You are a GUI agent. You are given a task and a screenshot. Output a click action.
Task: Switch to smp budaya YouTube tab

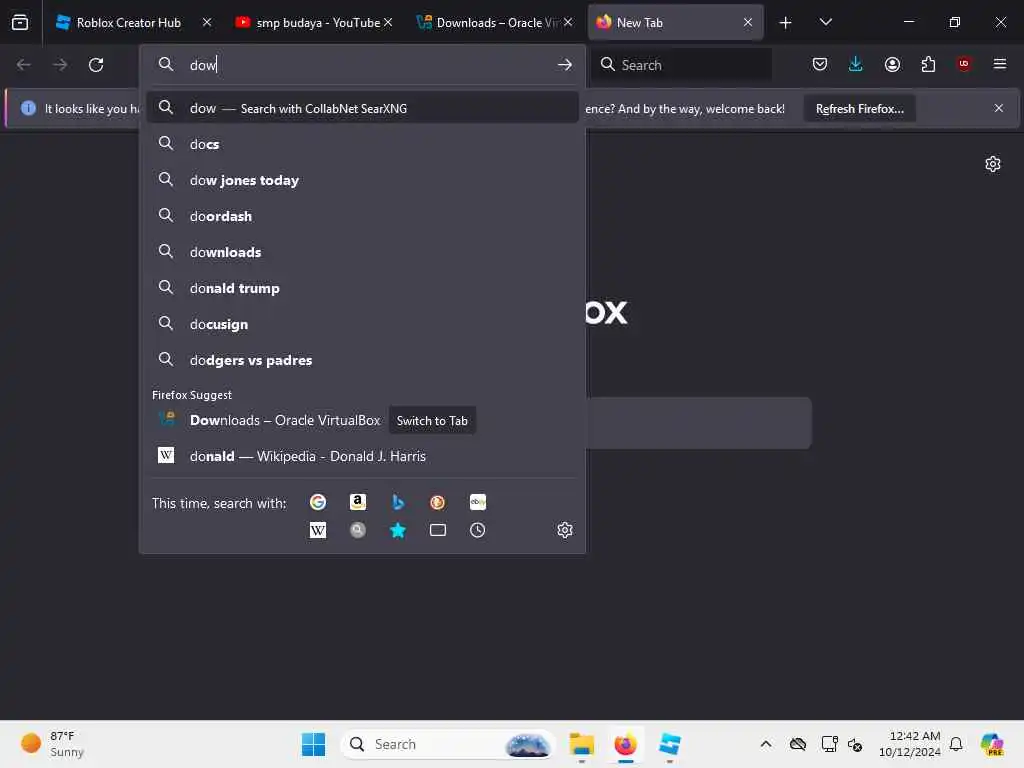tap(313, 22)
